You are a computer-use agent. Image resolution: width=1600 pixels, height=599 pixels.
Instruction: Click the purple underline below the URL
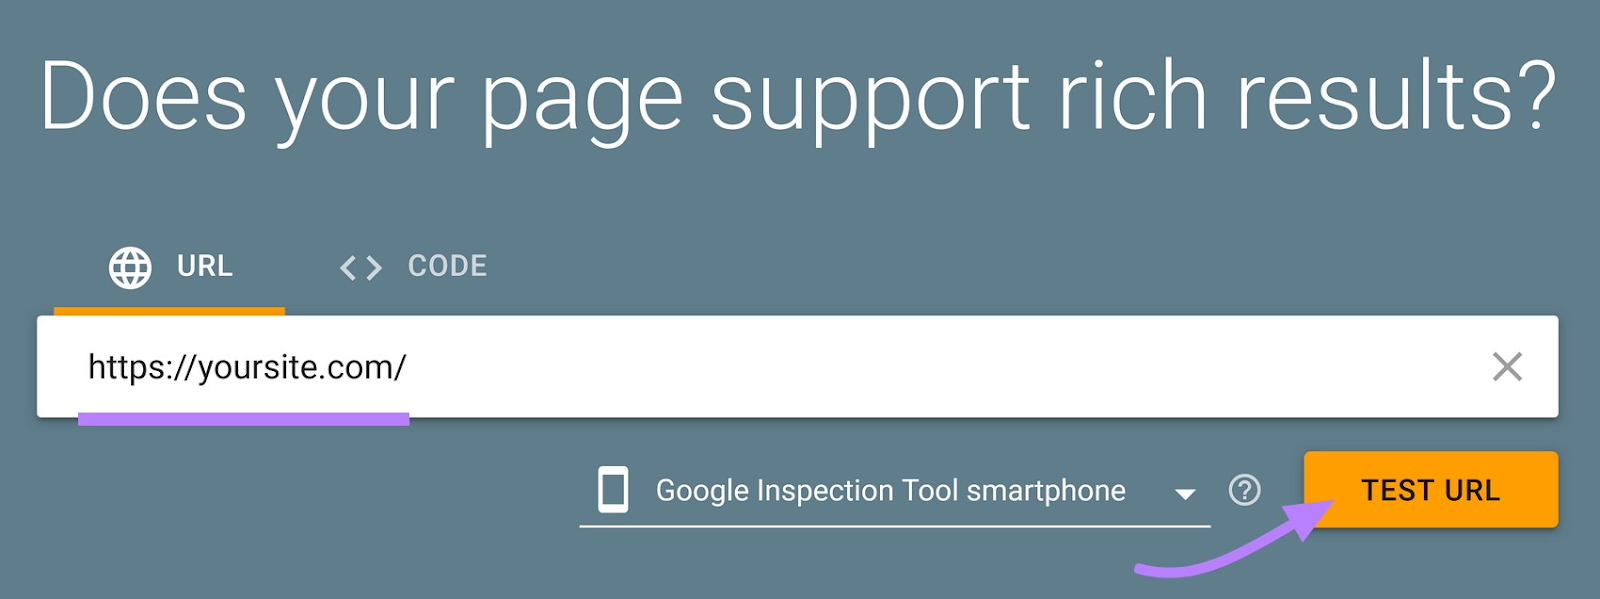click(x=245, y=416)
